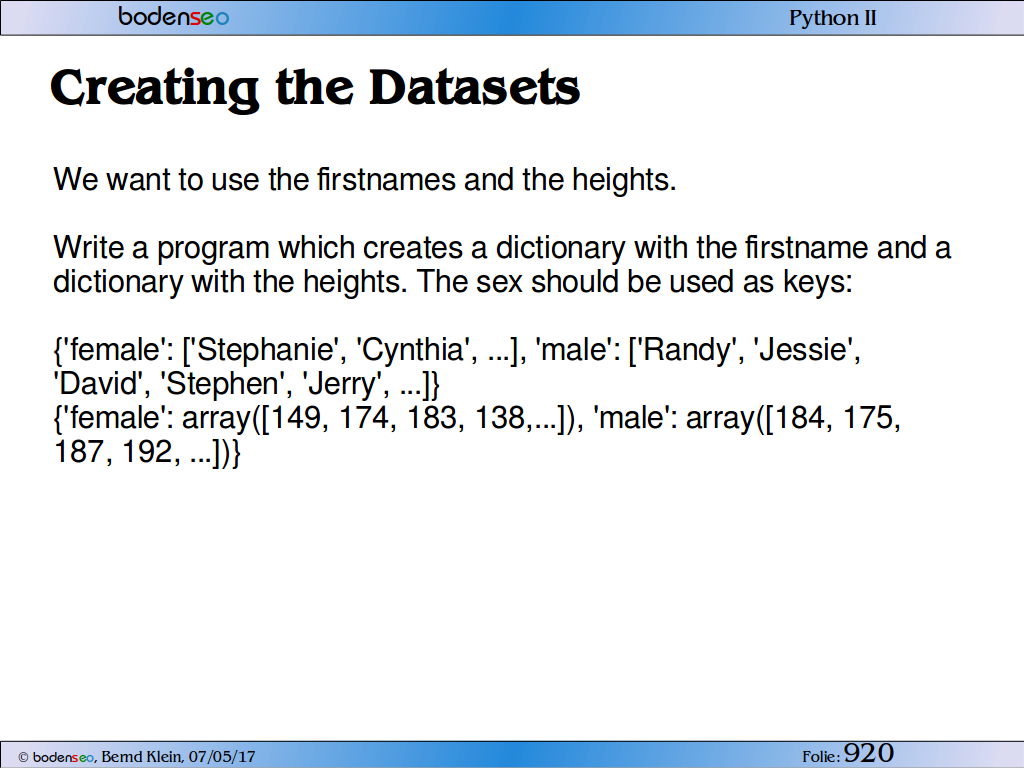The height and width of the screenshot is (768, 1024).
Task: Click the sentence 'We want to use the firstnames'
Action: pyautogui.click(x=364, y=180)
